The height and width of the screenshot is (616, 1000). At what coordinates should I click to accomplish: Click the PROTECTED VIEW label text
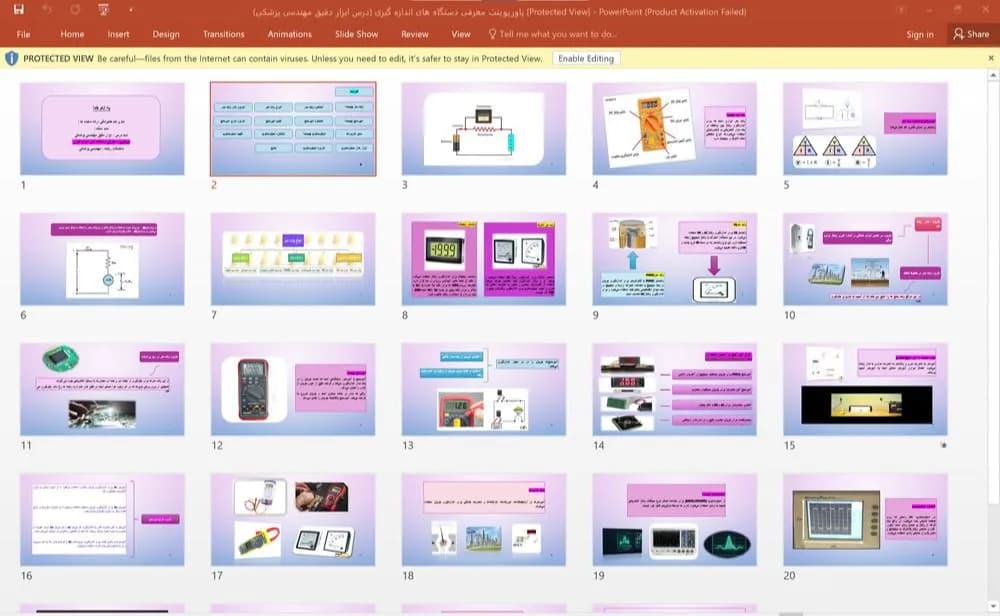coord(58,59)
